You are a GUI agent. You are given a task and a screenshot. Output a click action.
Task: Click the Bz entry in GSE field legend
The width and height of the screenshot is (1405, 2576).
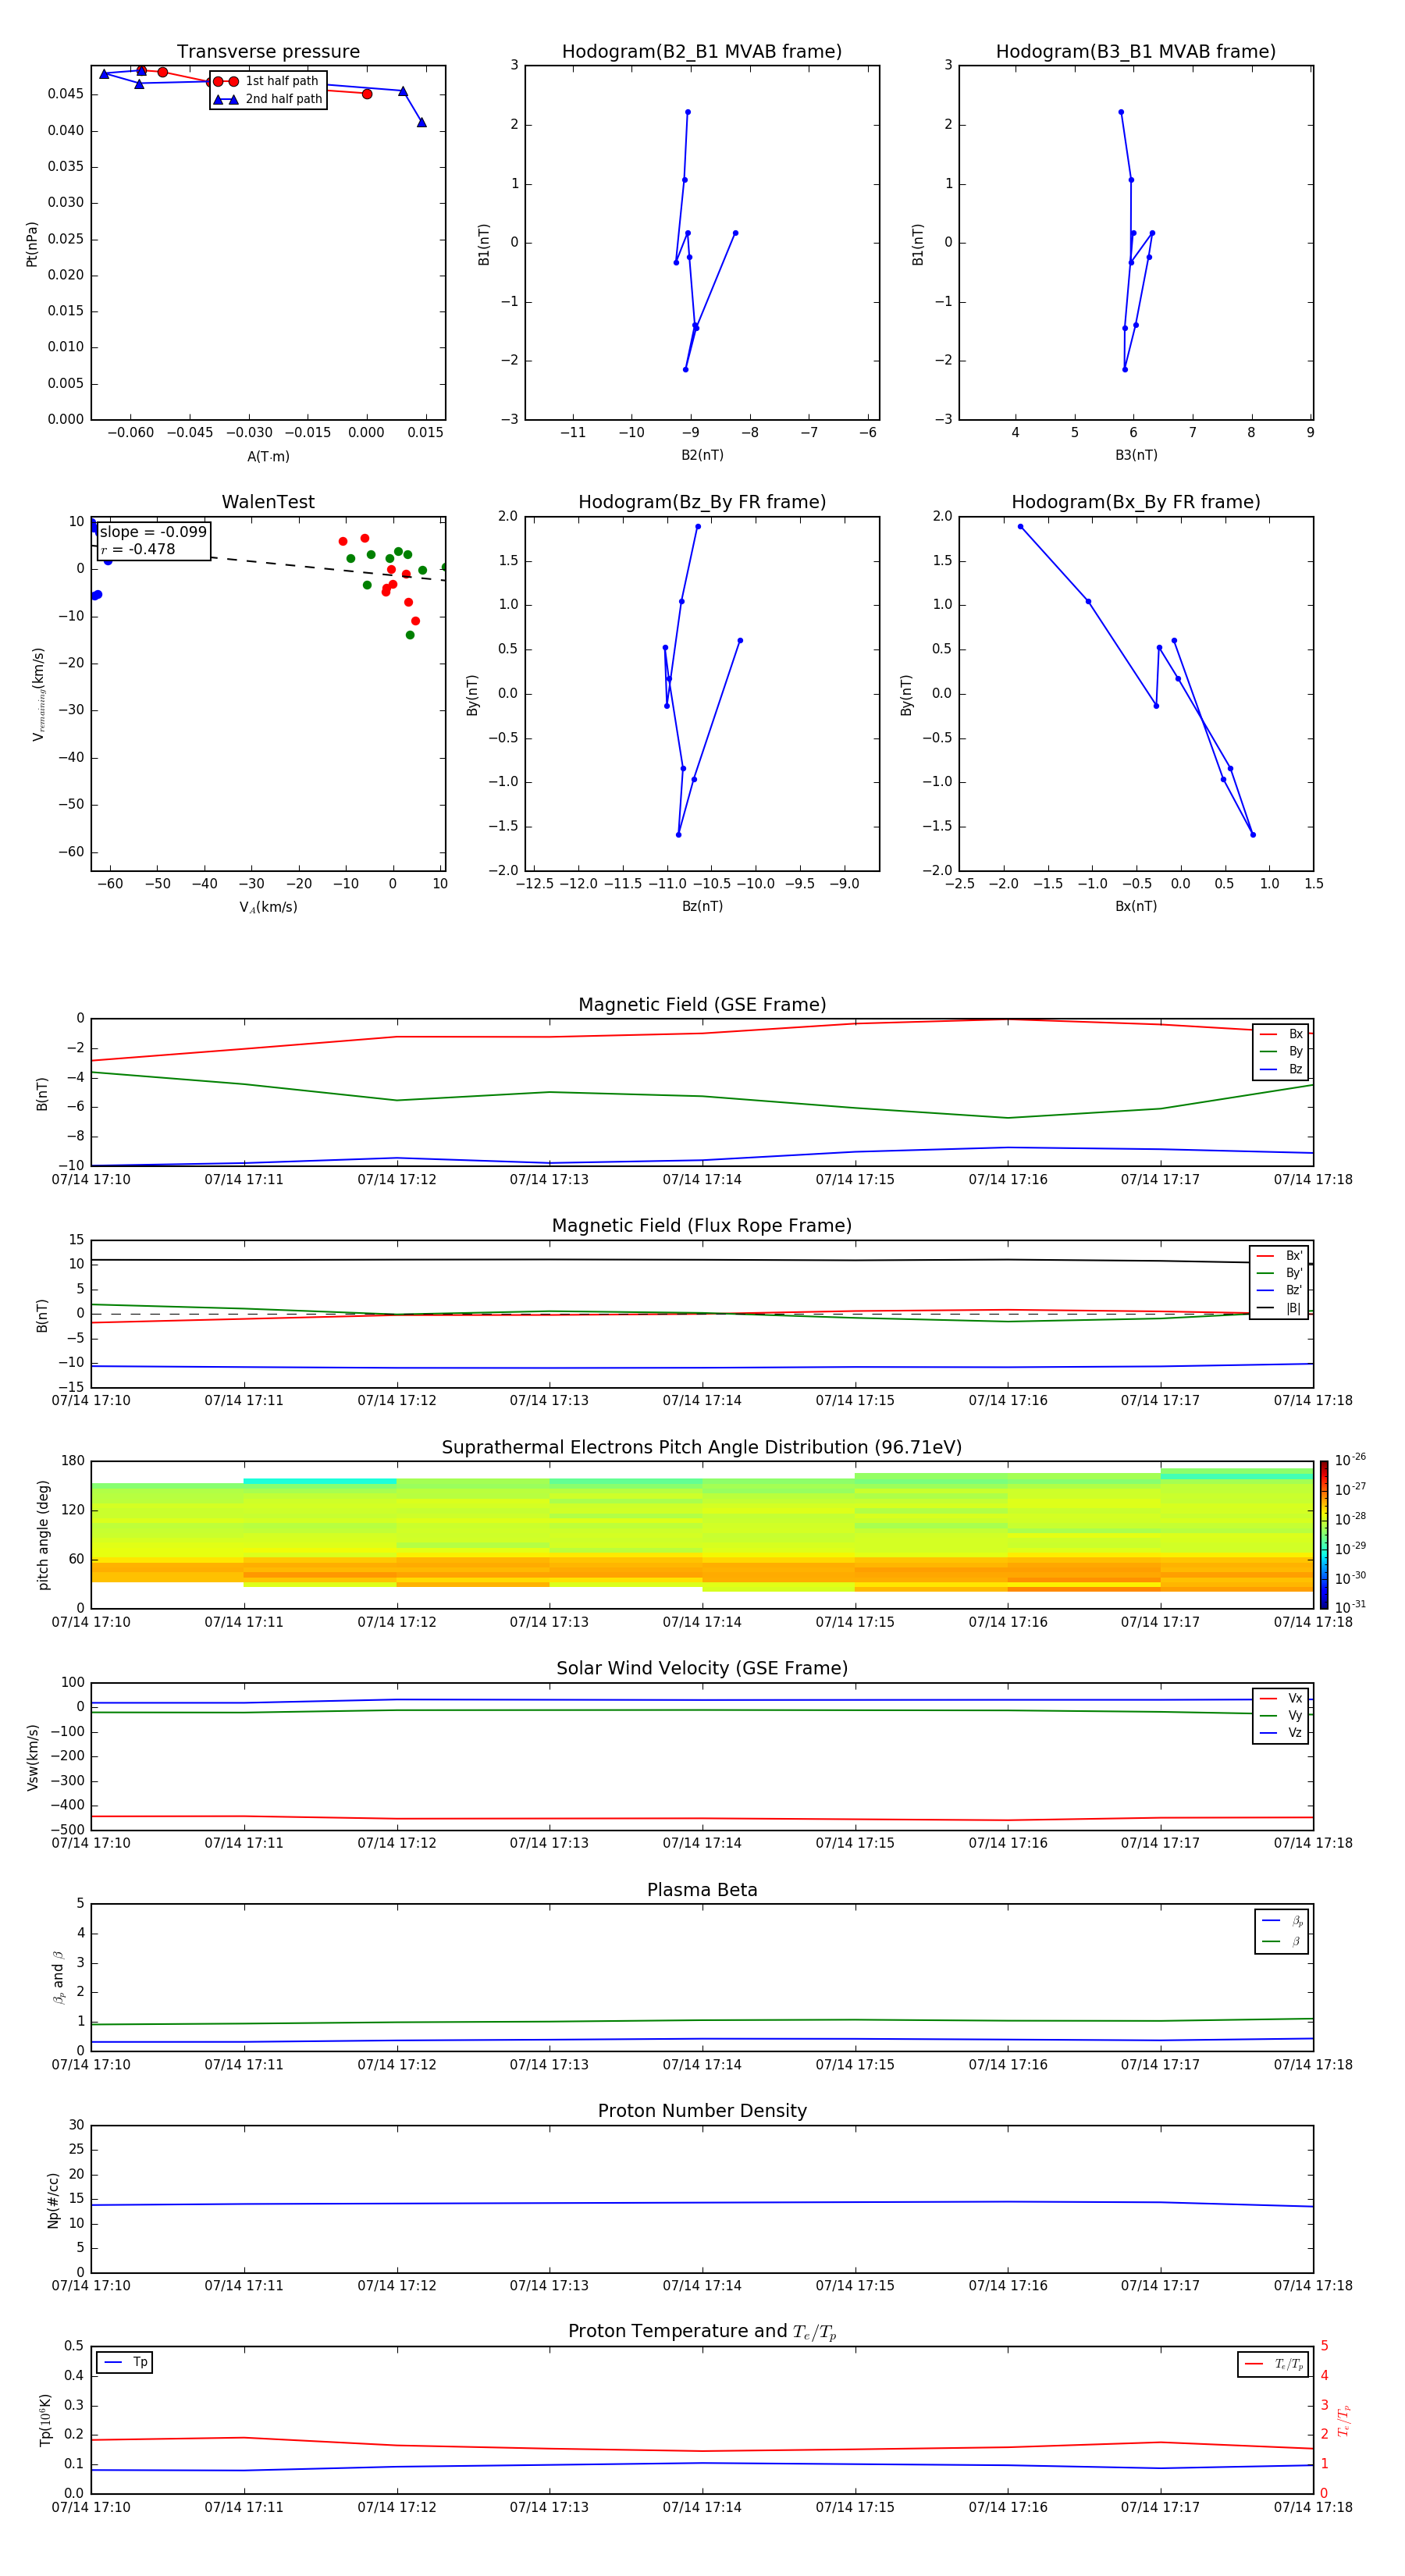click(1281, 1069)
